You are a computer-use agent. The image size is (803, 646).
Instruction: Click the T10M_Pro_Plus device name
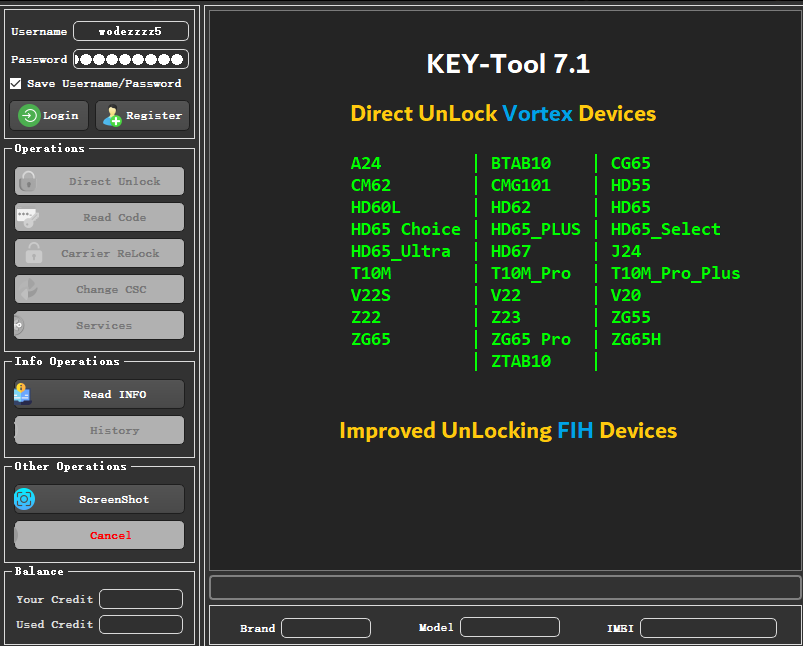coord(675,274)
